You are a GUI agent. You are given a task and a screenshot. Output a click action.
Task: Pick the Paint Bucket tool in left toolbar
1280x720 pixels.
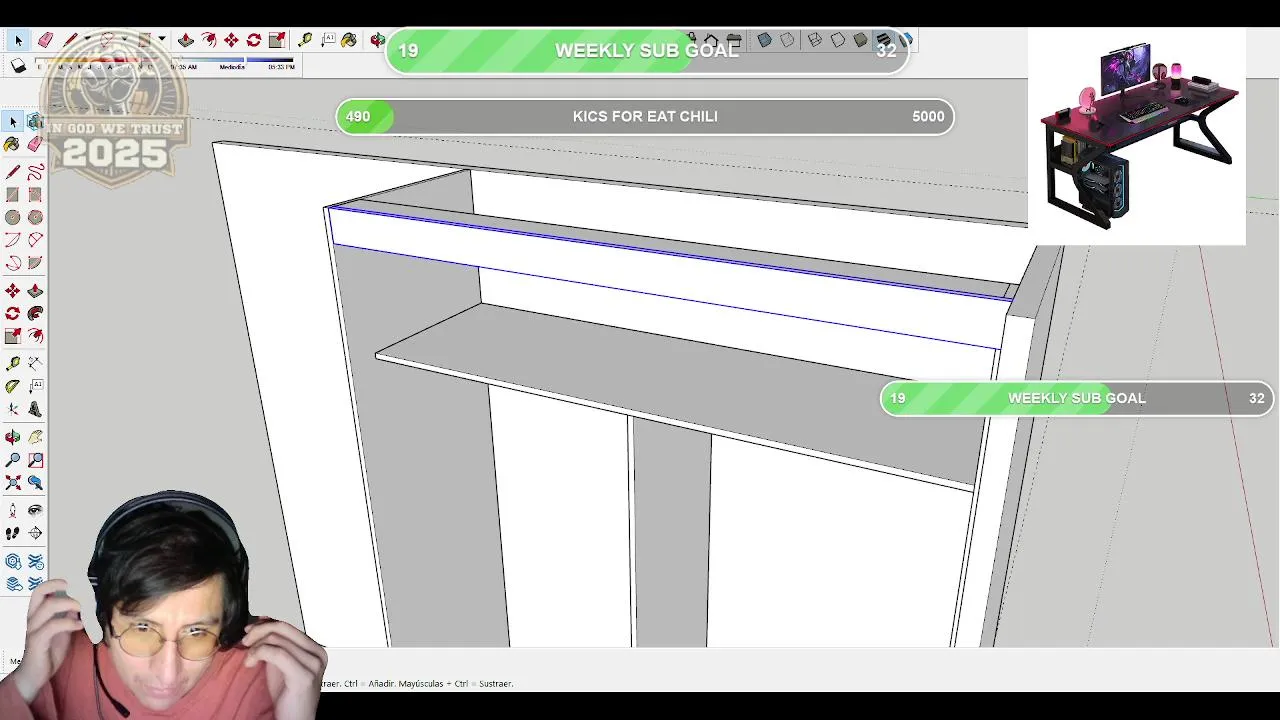[x=12, y=144]
